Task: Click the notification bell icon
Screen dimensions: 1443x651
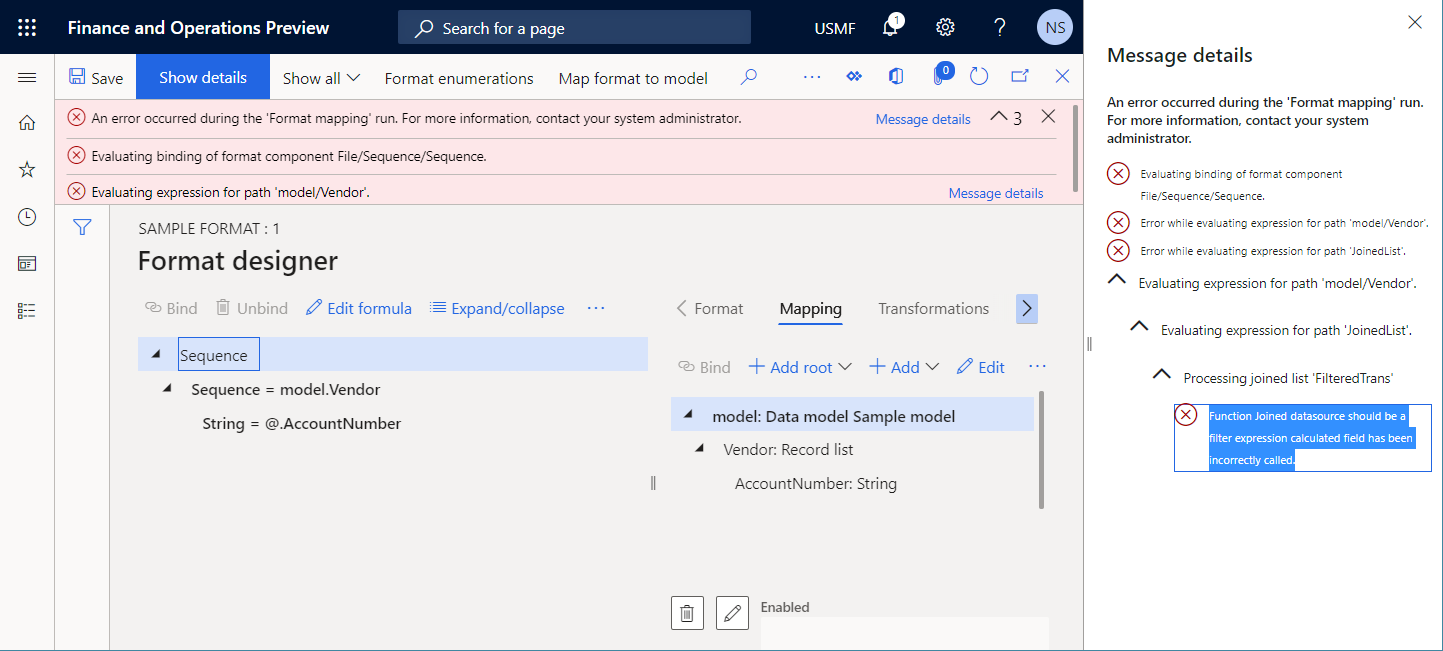Action: [890, 27]
